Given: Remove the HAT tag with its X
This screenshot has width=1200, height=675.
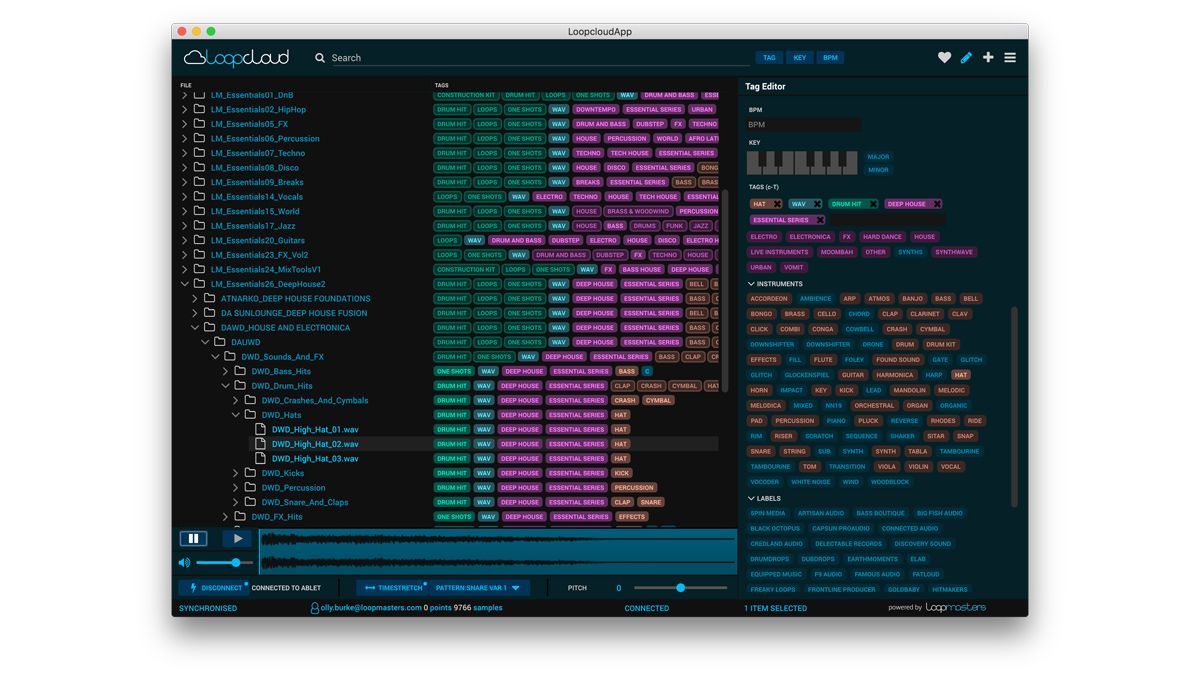Looking at the screenshot, I should 777,204.
